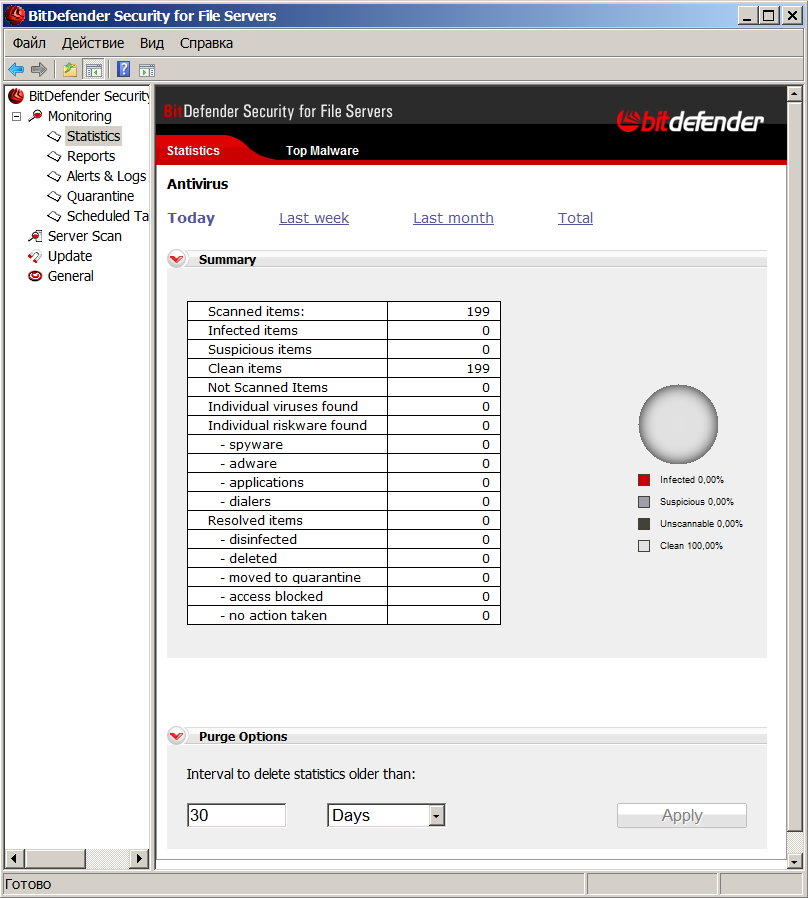Click the main pane scroll up arrow
The image size is (808, 898).
click(794, 94)
